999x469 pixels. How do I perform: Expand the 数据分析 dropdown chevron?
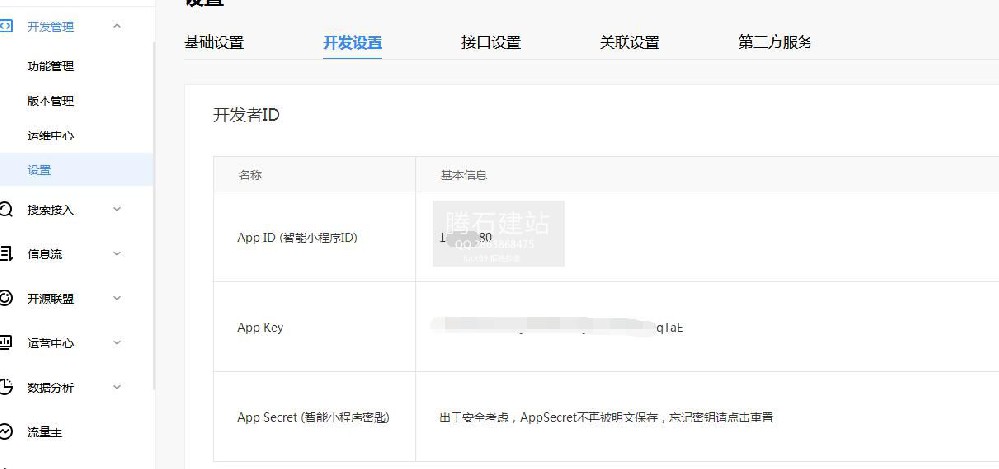[117, 387]
